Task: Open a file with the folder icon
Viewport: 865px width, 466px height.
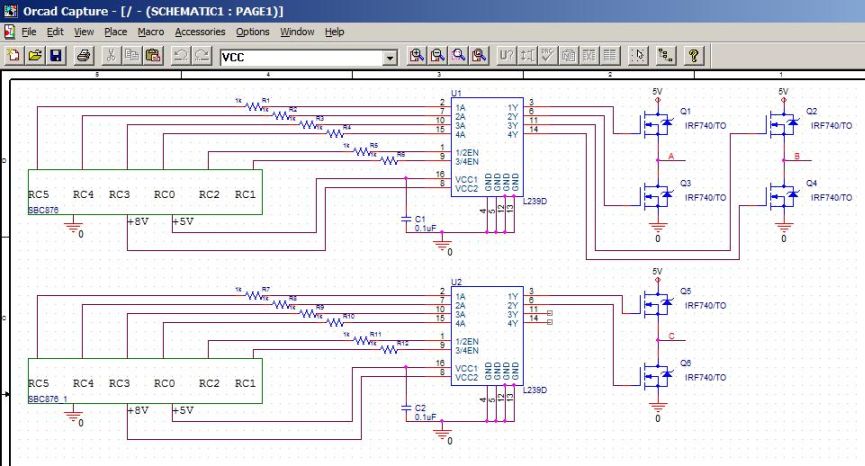Action: click(x=35, y=56)
